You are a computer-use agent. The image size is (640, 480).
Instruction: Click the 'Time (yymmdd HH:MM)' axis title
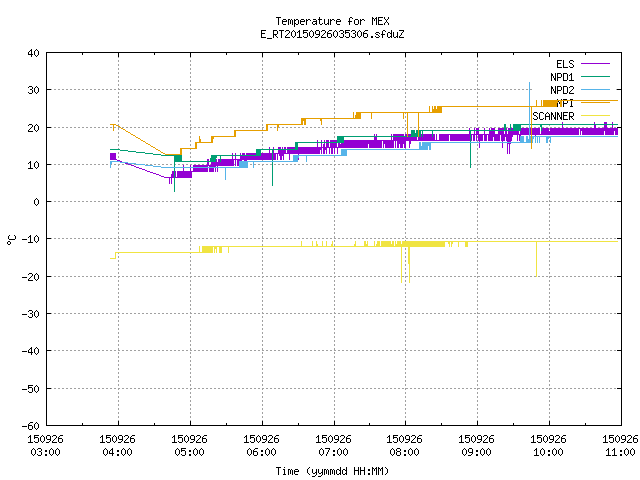[x=332, y=471]
